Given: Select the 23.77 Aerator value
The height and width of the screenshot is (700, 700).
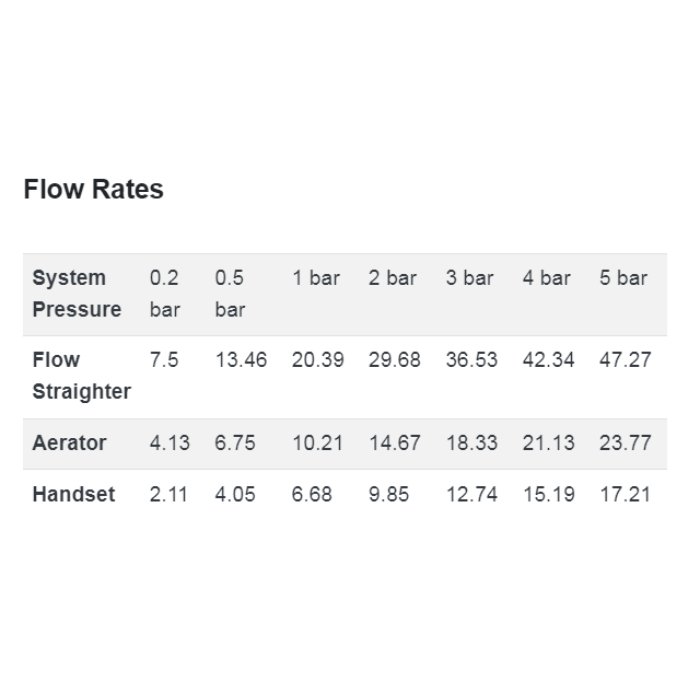Looking at the screenshot, I should (x=625, y=443).
